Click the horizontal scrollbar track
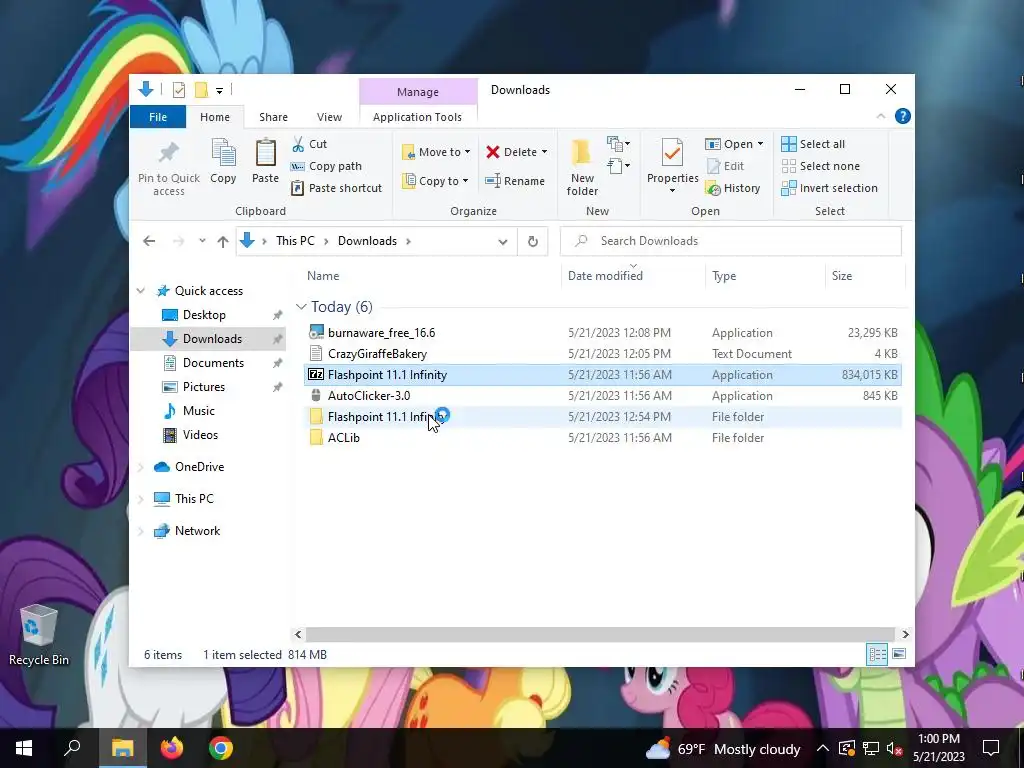The image size is (1024, 768). click(x=600, y=634)
